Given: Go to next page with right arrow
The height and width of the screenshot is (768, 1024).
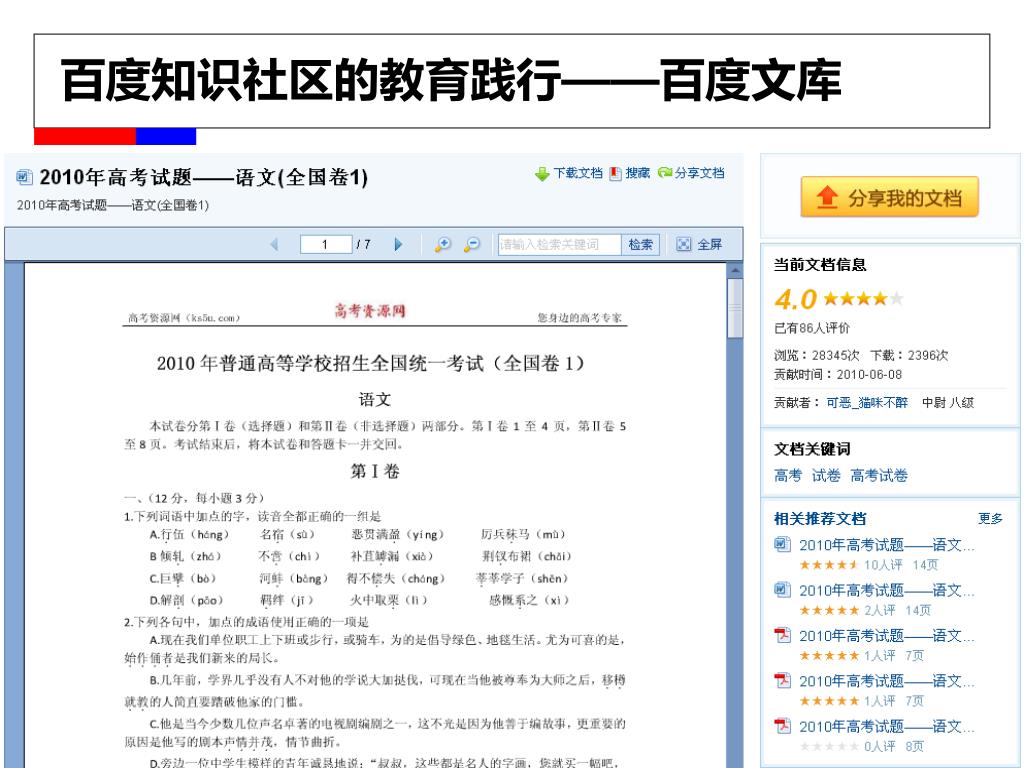Looking at the screenshot, I should point(398,244).
